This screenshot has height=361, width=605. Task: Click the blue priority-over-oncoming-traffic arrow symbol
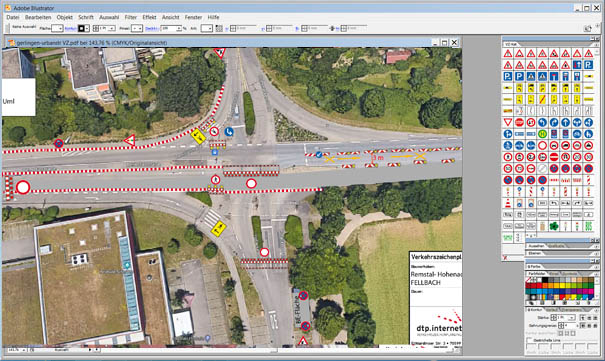[577, 65]
